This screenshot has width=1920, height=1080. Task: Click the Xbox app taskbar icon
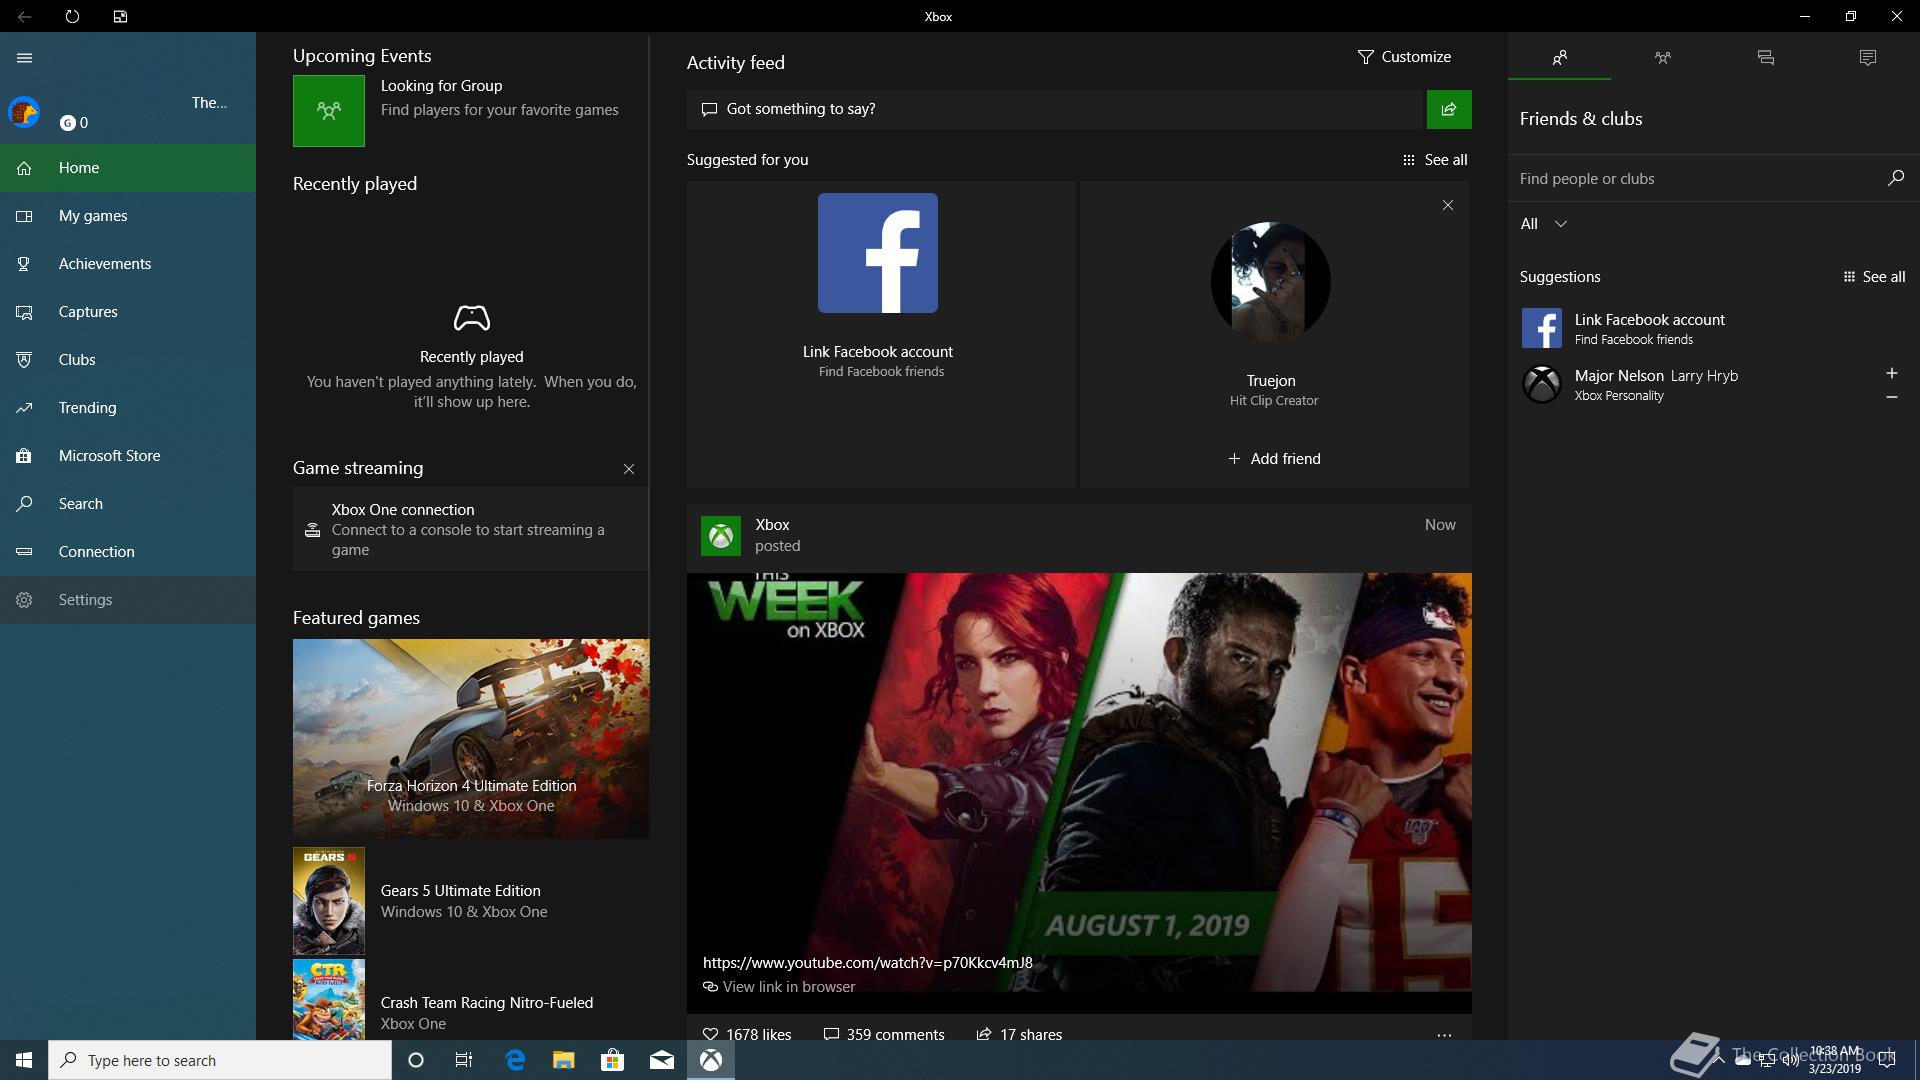(711, 1060)
